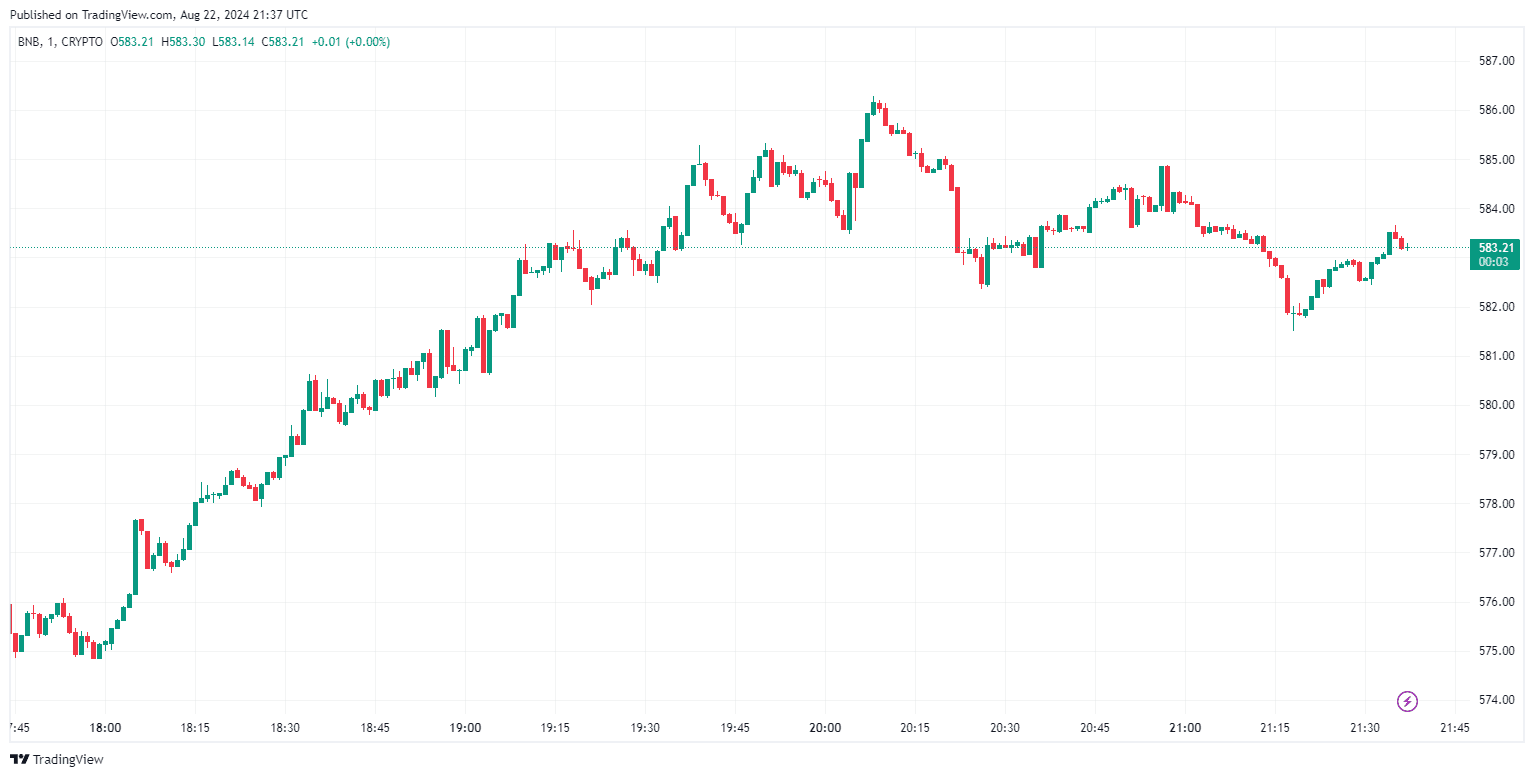
Task: Click the high value H583.30
Action: [x=184, y=42]
